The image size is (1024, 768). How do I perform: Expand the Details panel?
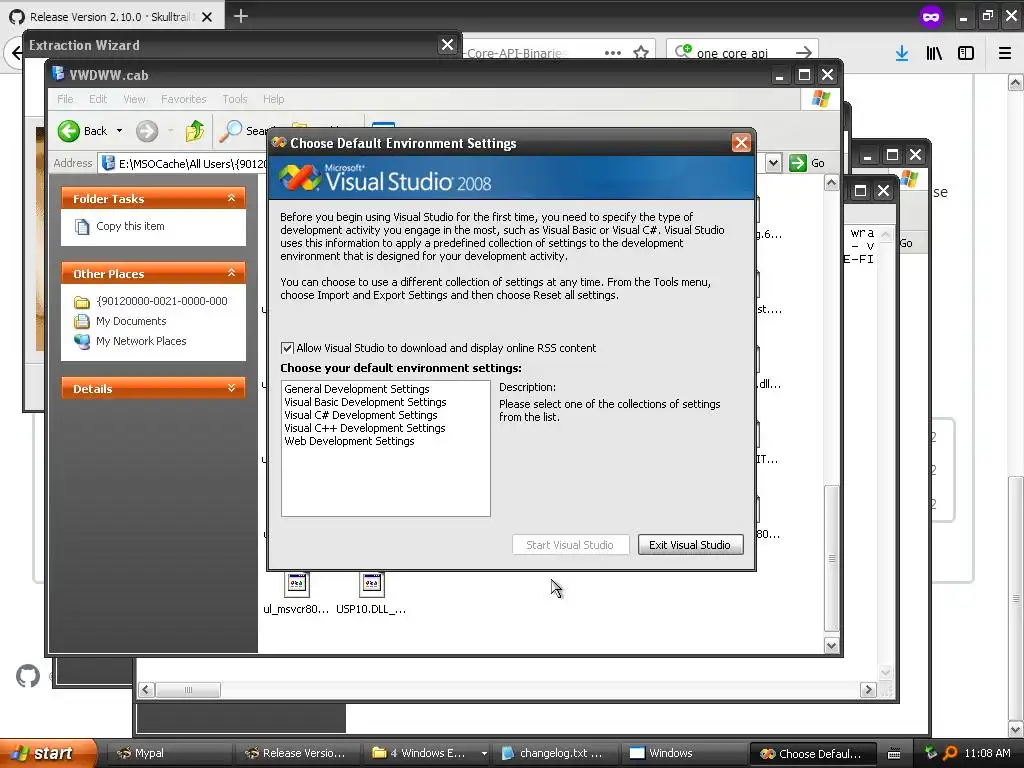coord(231,388)
